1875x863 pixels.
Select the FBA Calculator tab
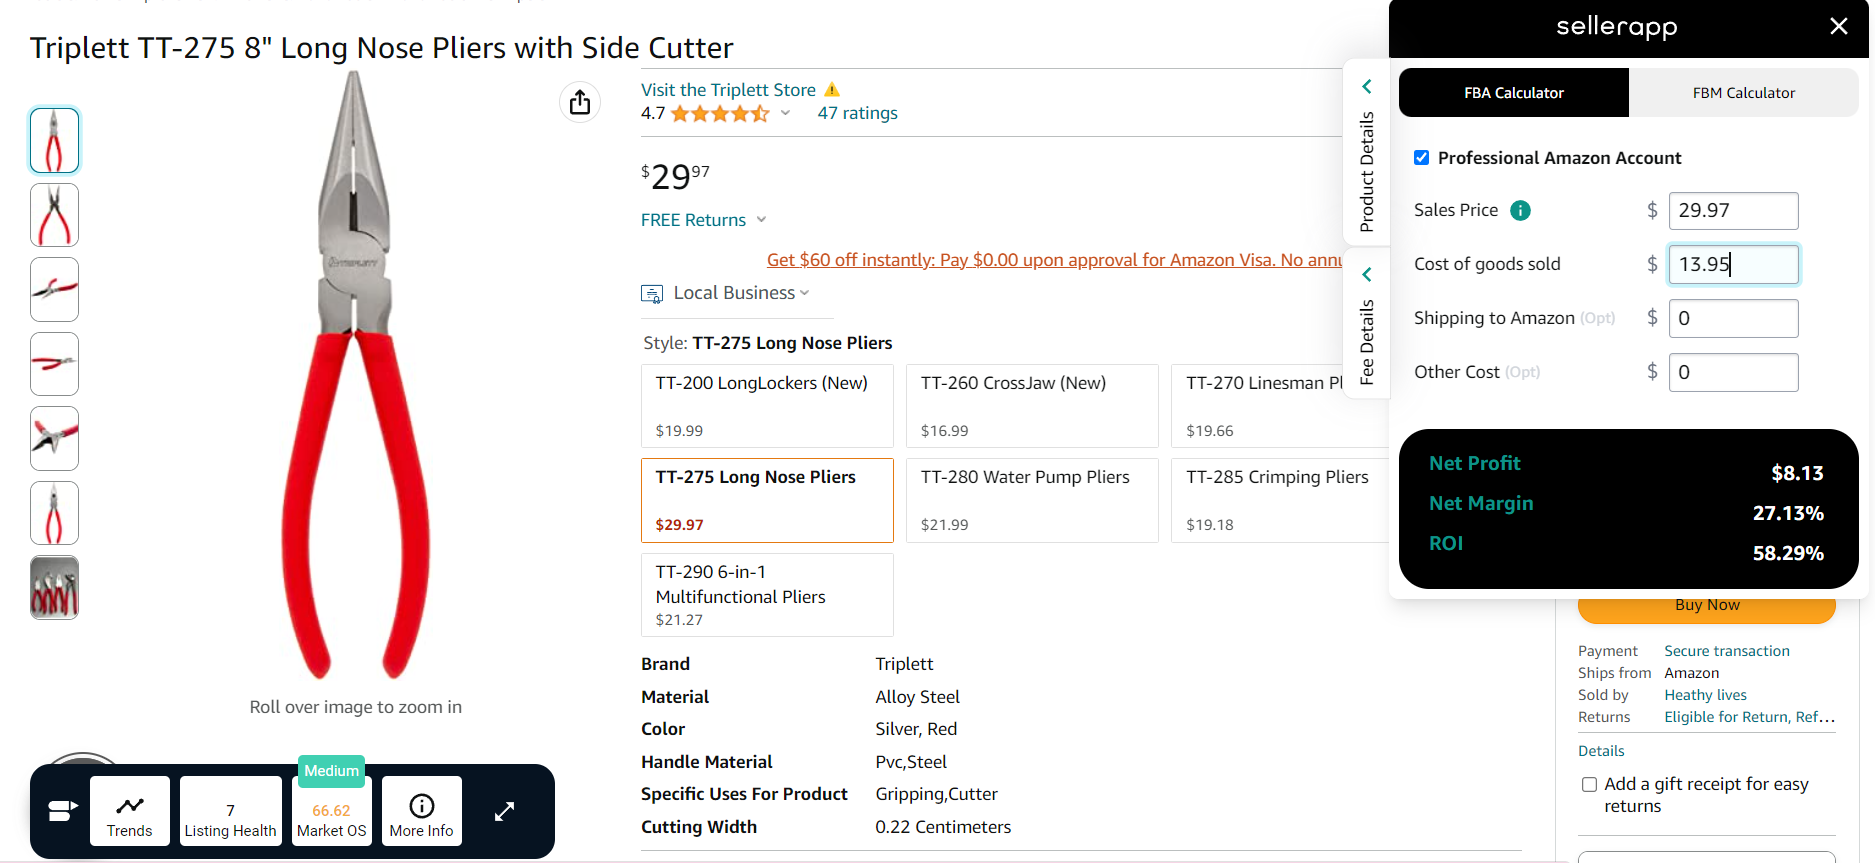[1513, 93]
